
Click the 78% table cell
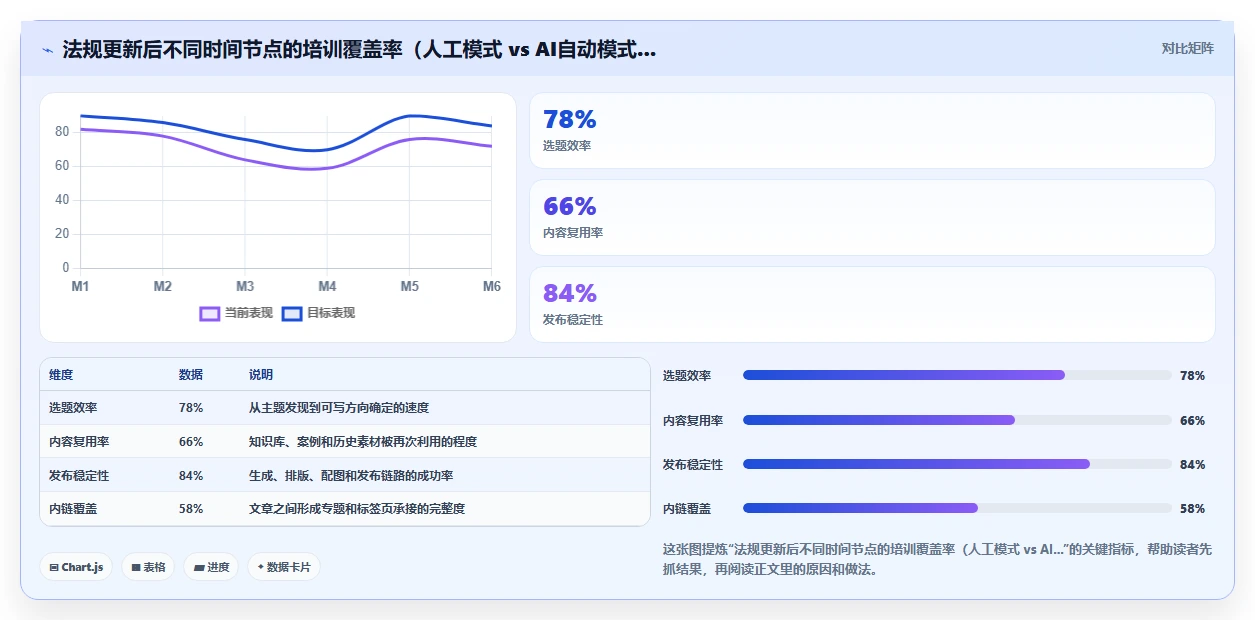[x=191, y=408]
